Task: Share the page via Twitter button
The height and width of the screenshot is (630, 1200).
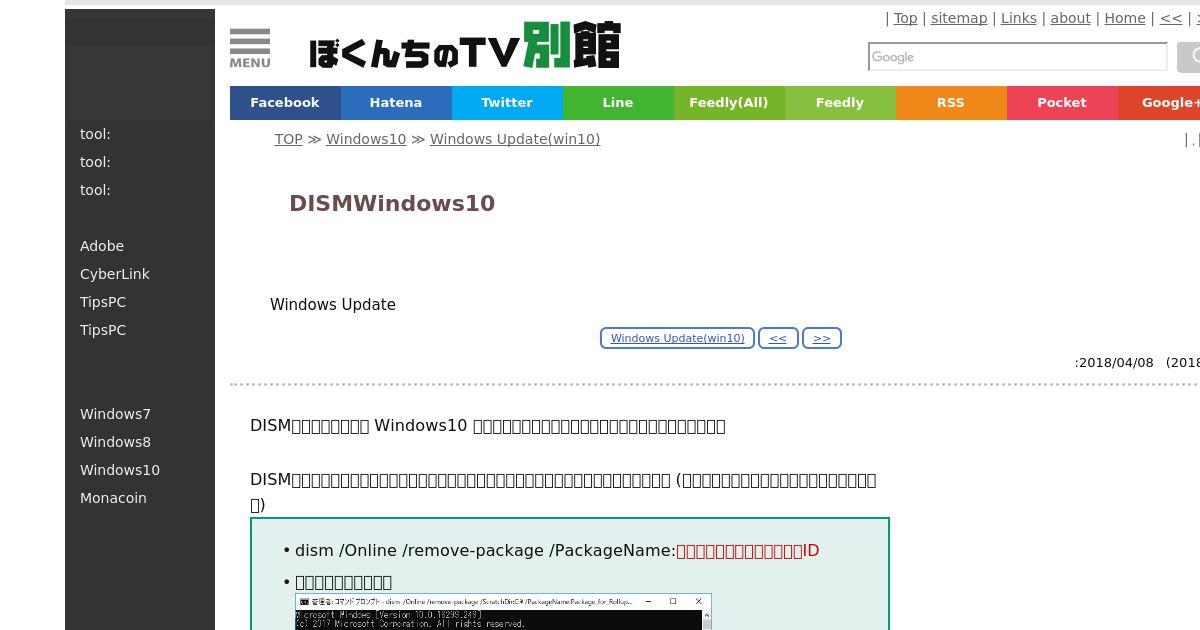Action: tap(507, 103)
